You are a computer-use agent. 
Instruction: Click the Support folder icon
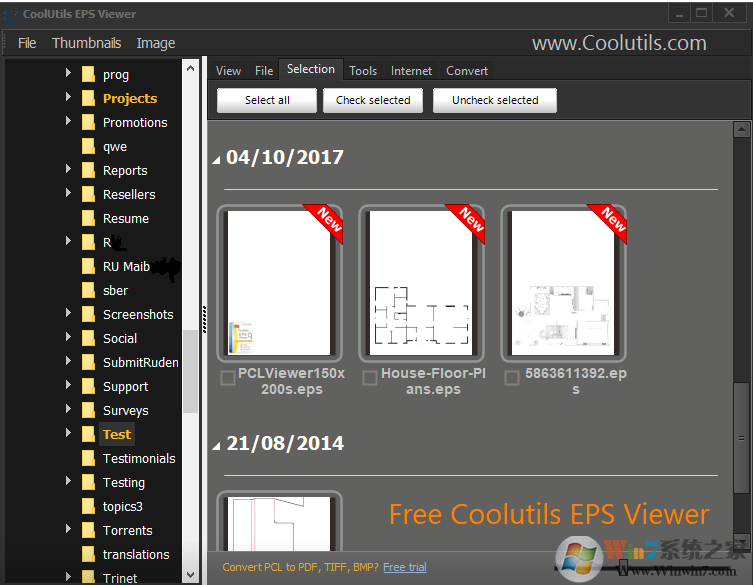[88, 387]
